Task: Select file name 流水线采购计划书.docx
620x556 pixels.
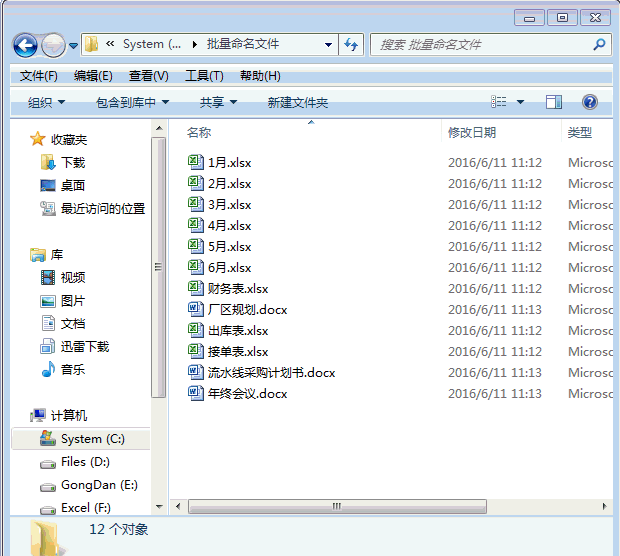Action: pyautogui.click(x=272, y=373)
